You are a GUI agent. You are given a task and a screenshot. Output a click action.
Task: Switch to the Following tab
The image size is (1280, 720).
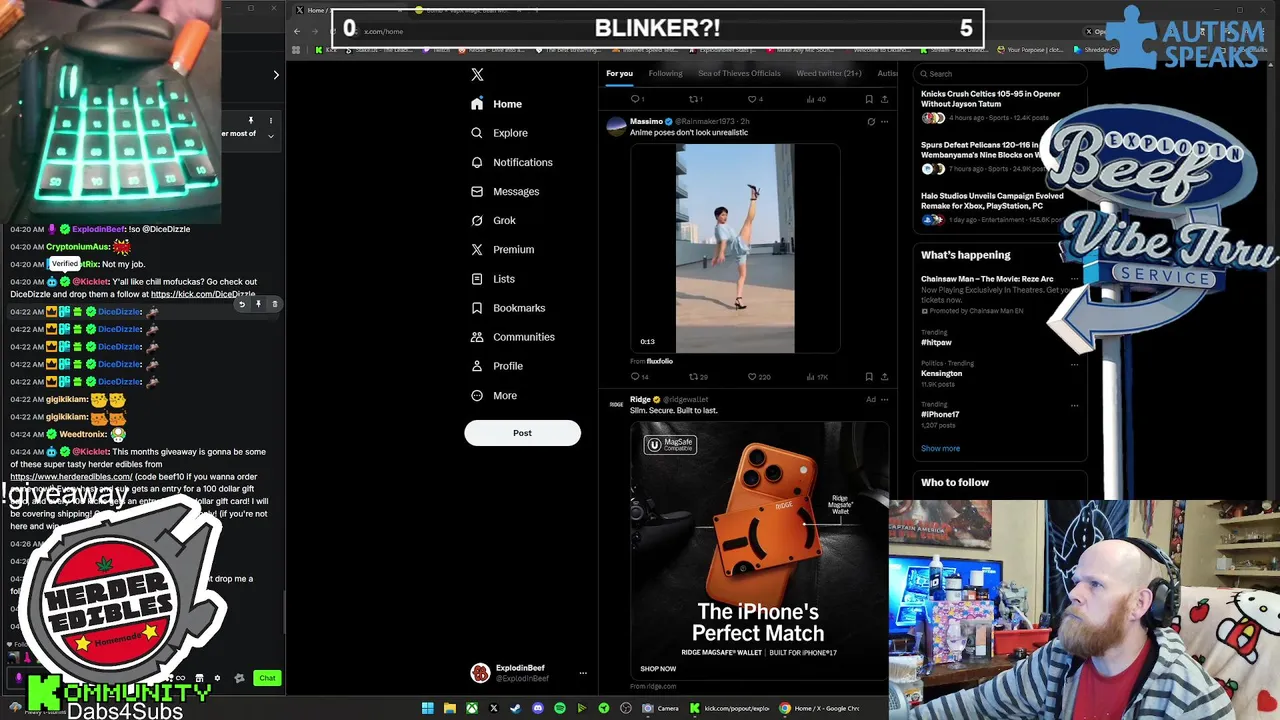665,73
